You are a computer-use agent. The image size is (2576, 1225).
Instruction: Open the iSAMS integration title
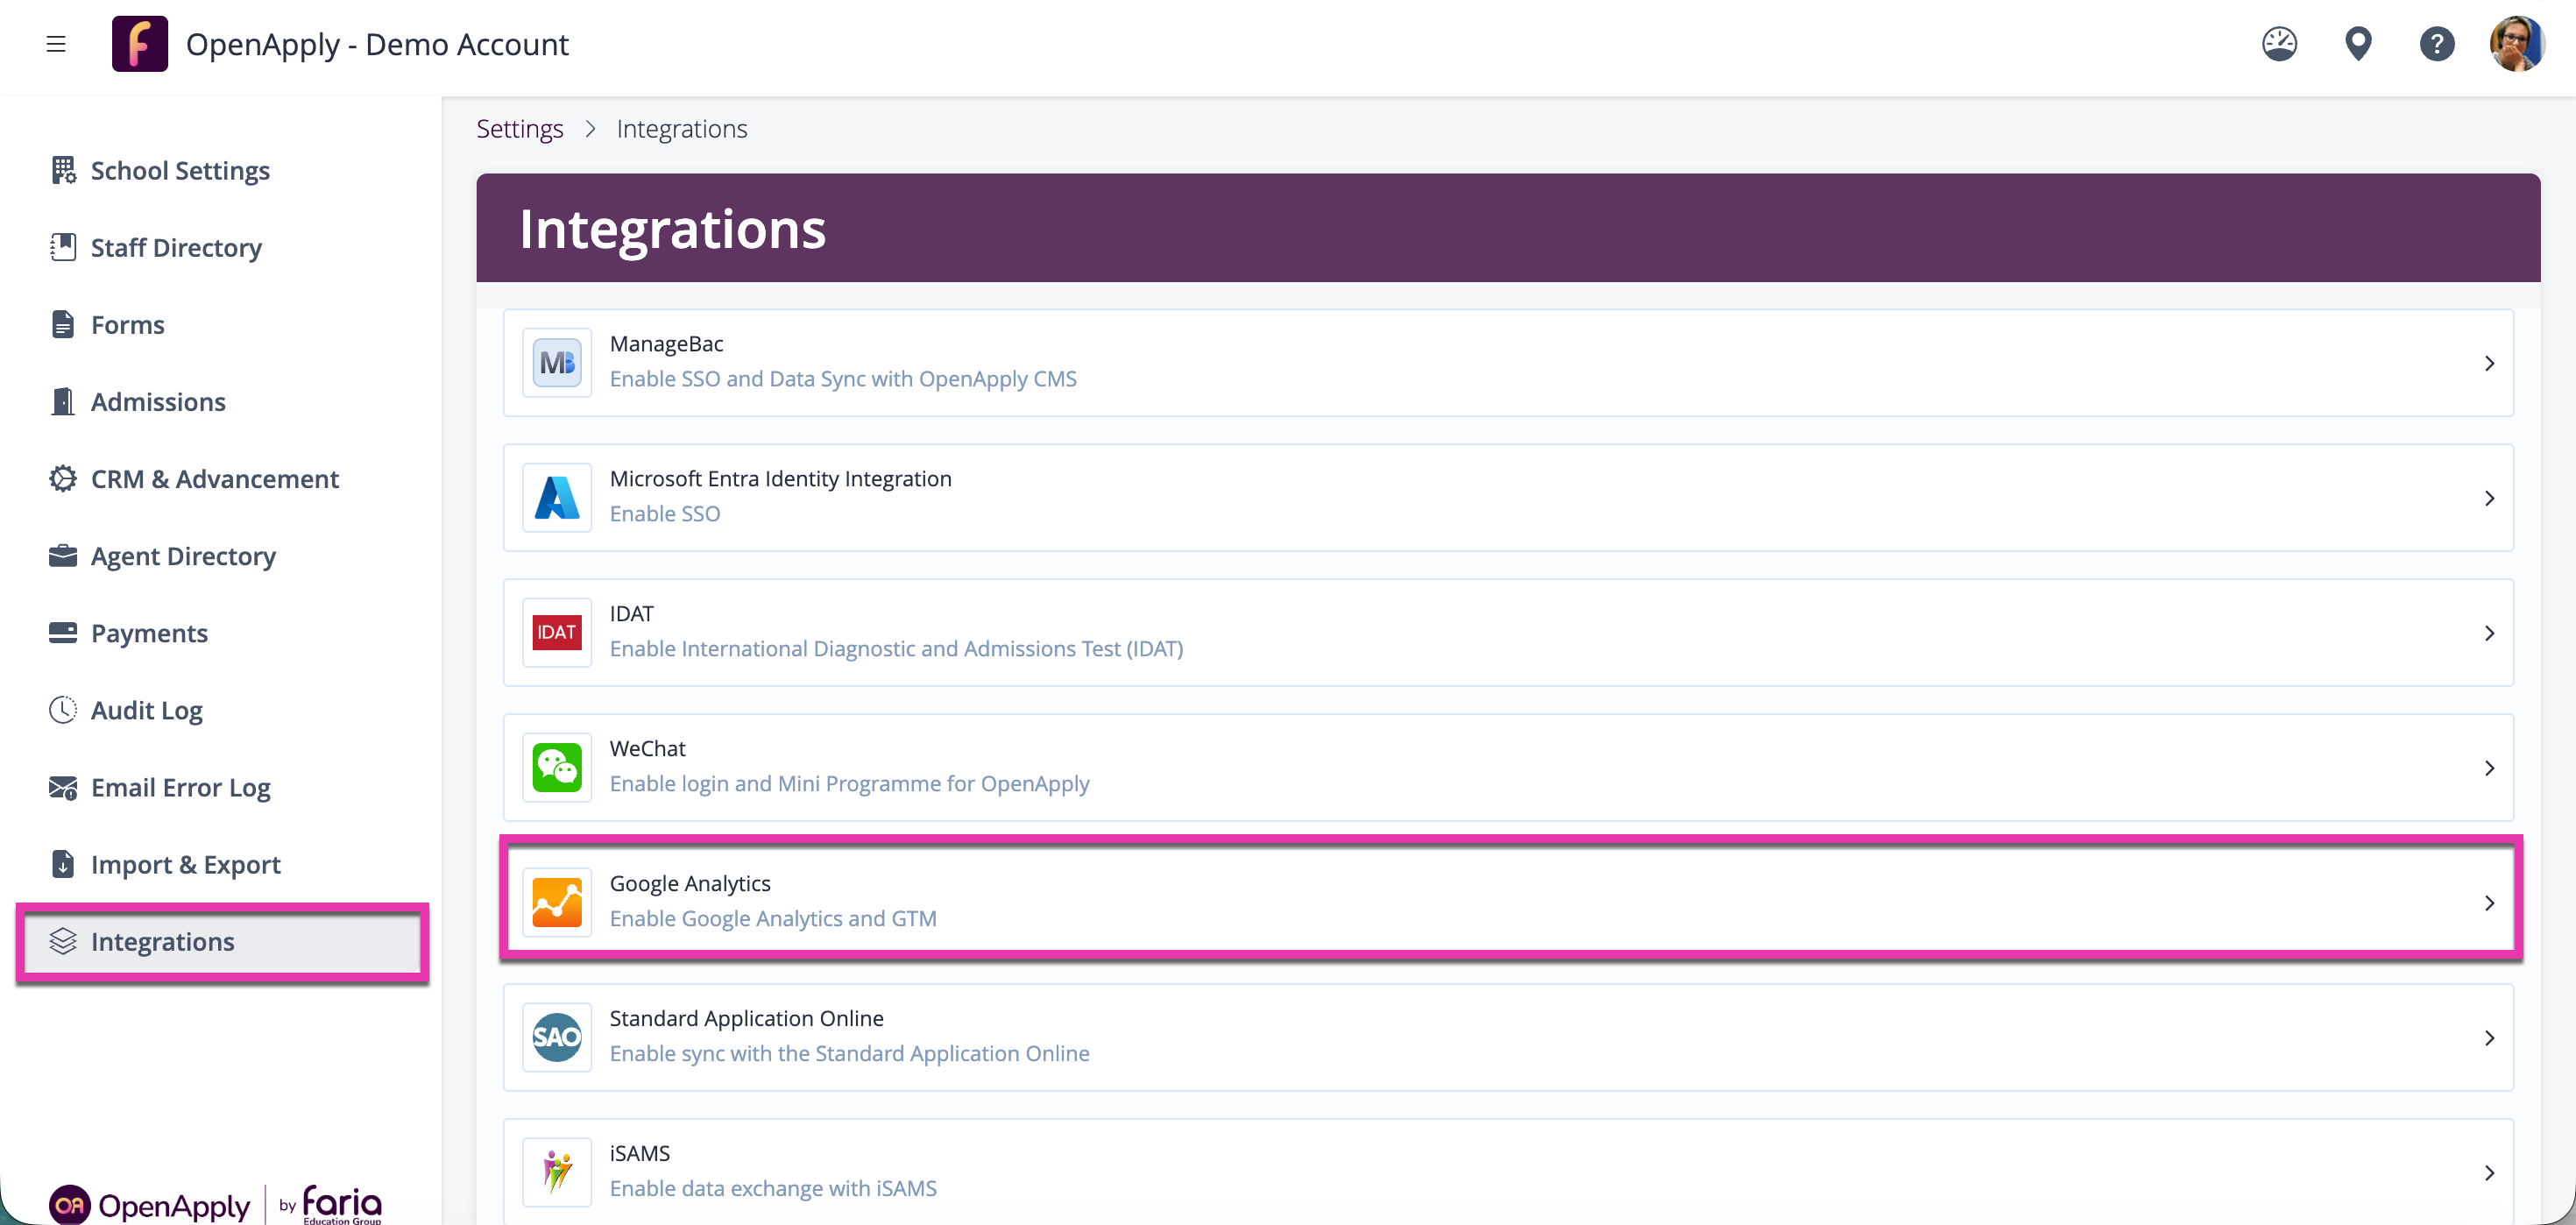click(x=639, y=1153)
